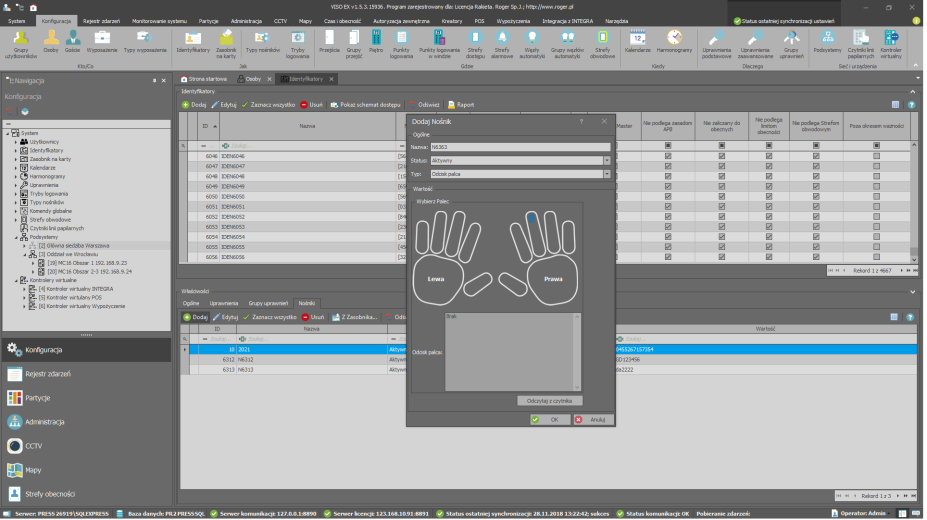927x520 pixels.
Task: Expand Użytkownicy node in navigation tree
Action: coord(16,142)
